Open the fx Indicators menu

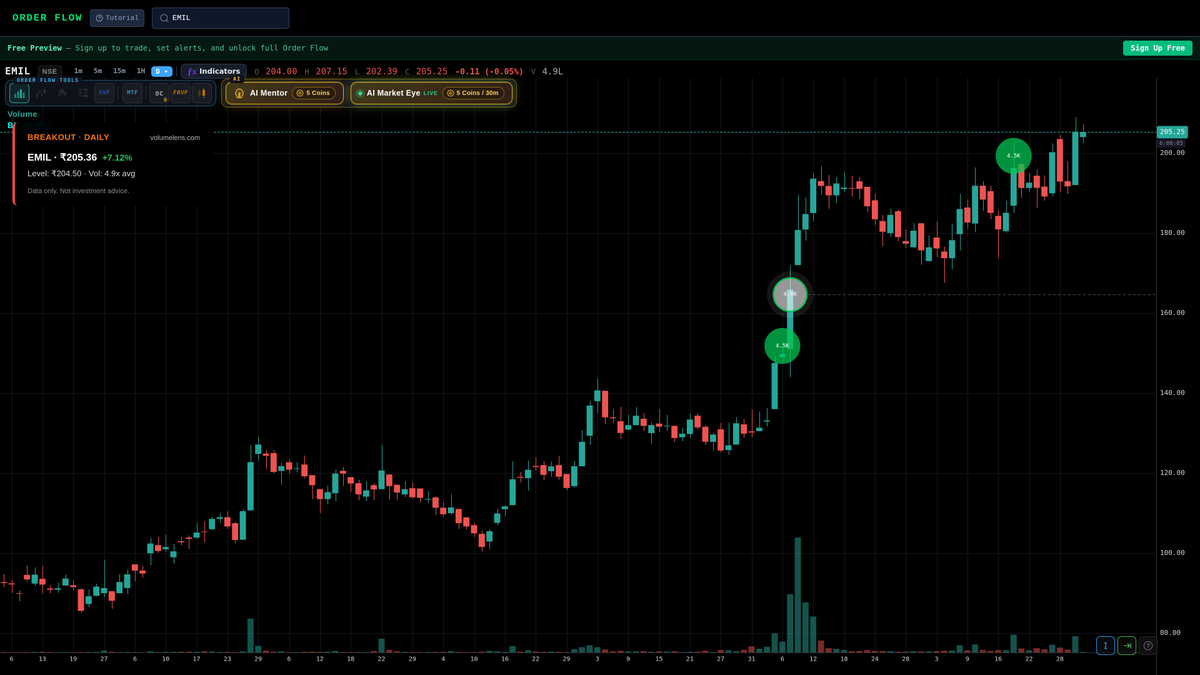point(214,71)
